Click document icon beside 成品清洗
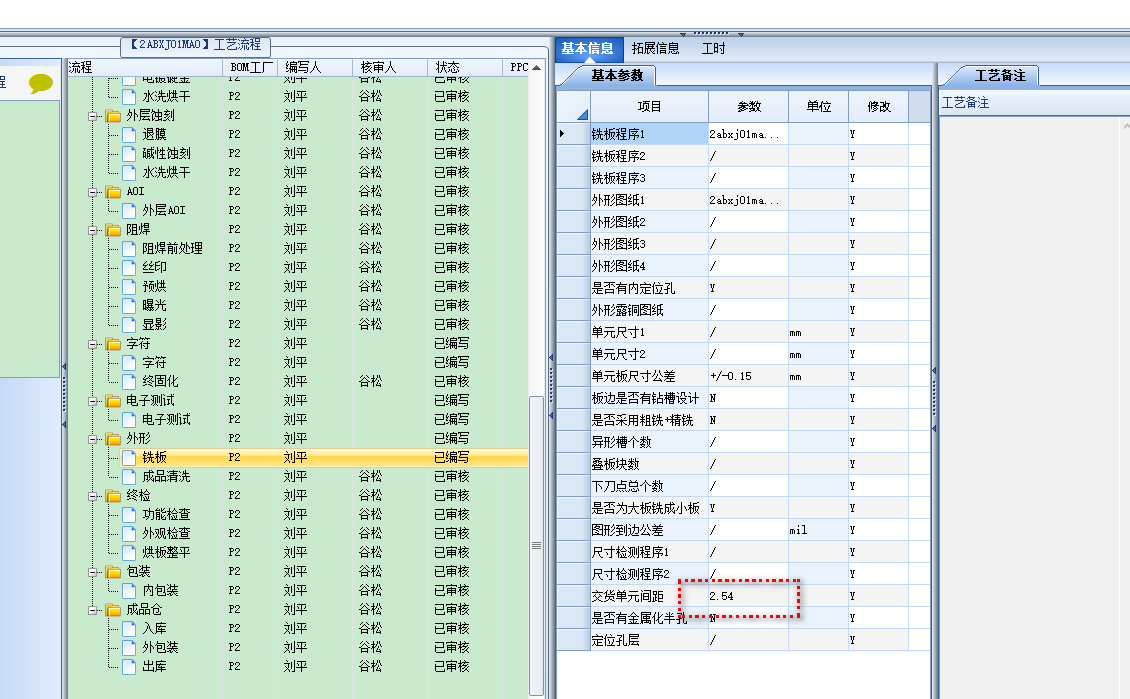 tap(129, 477)
